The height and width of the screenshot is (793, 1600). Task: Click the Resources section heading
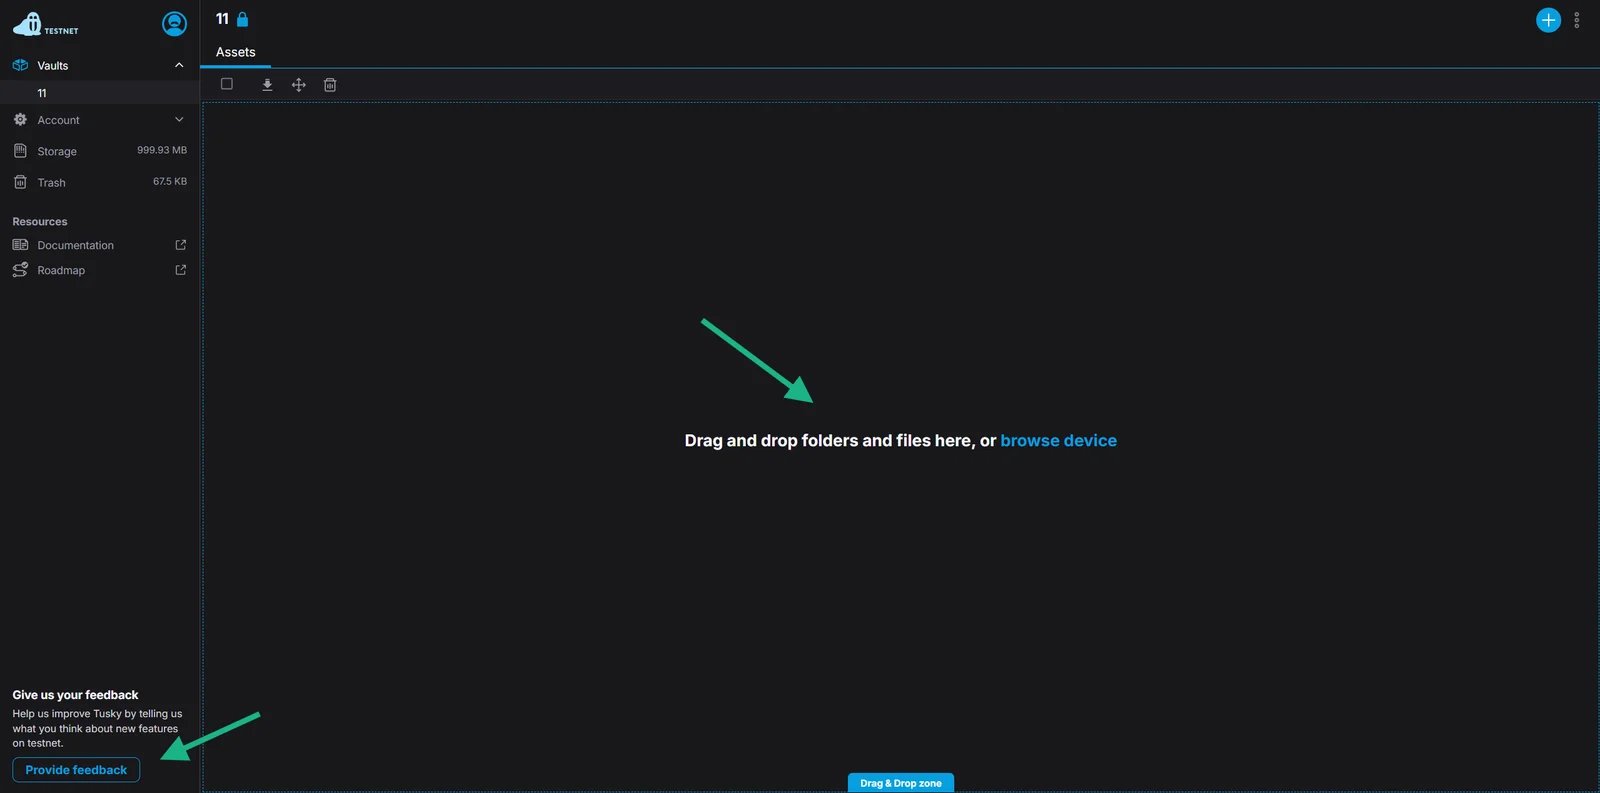[40, 222]
